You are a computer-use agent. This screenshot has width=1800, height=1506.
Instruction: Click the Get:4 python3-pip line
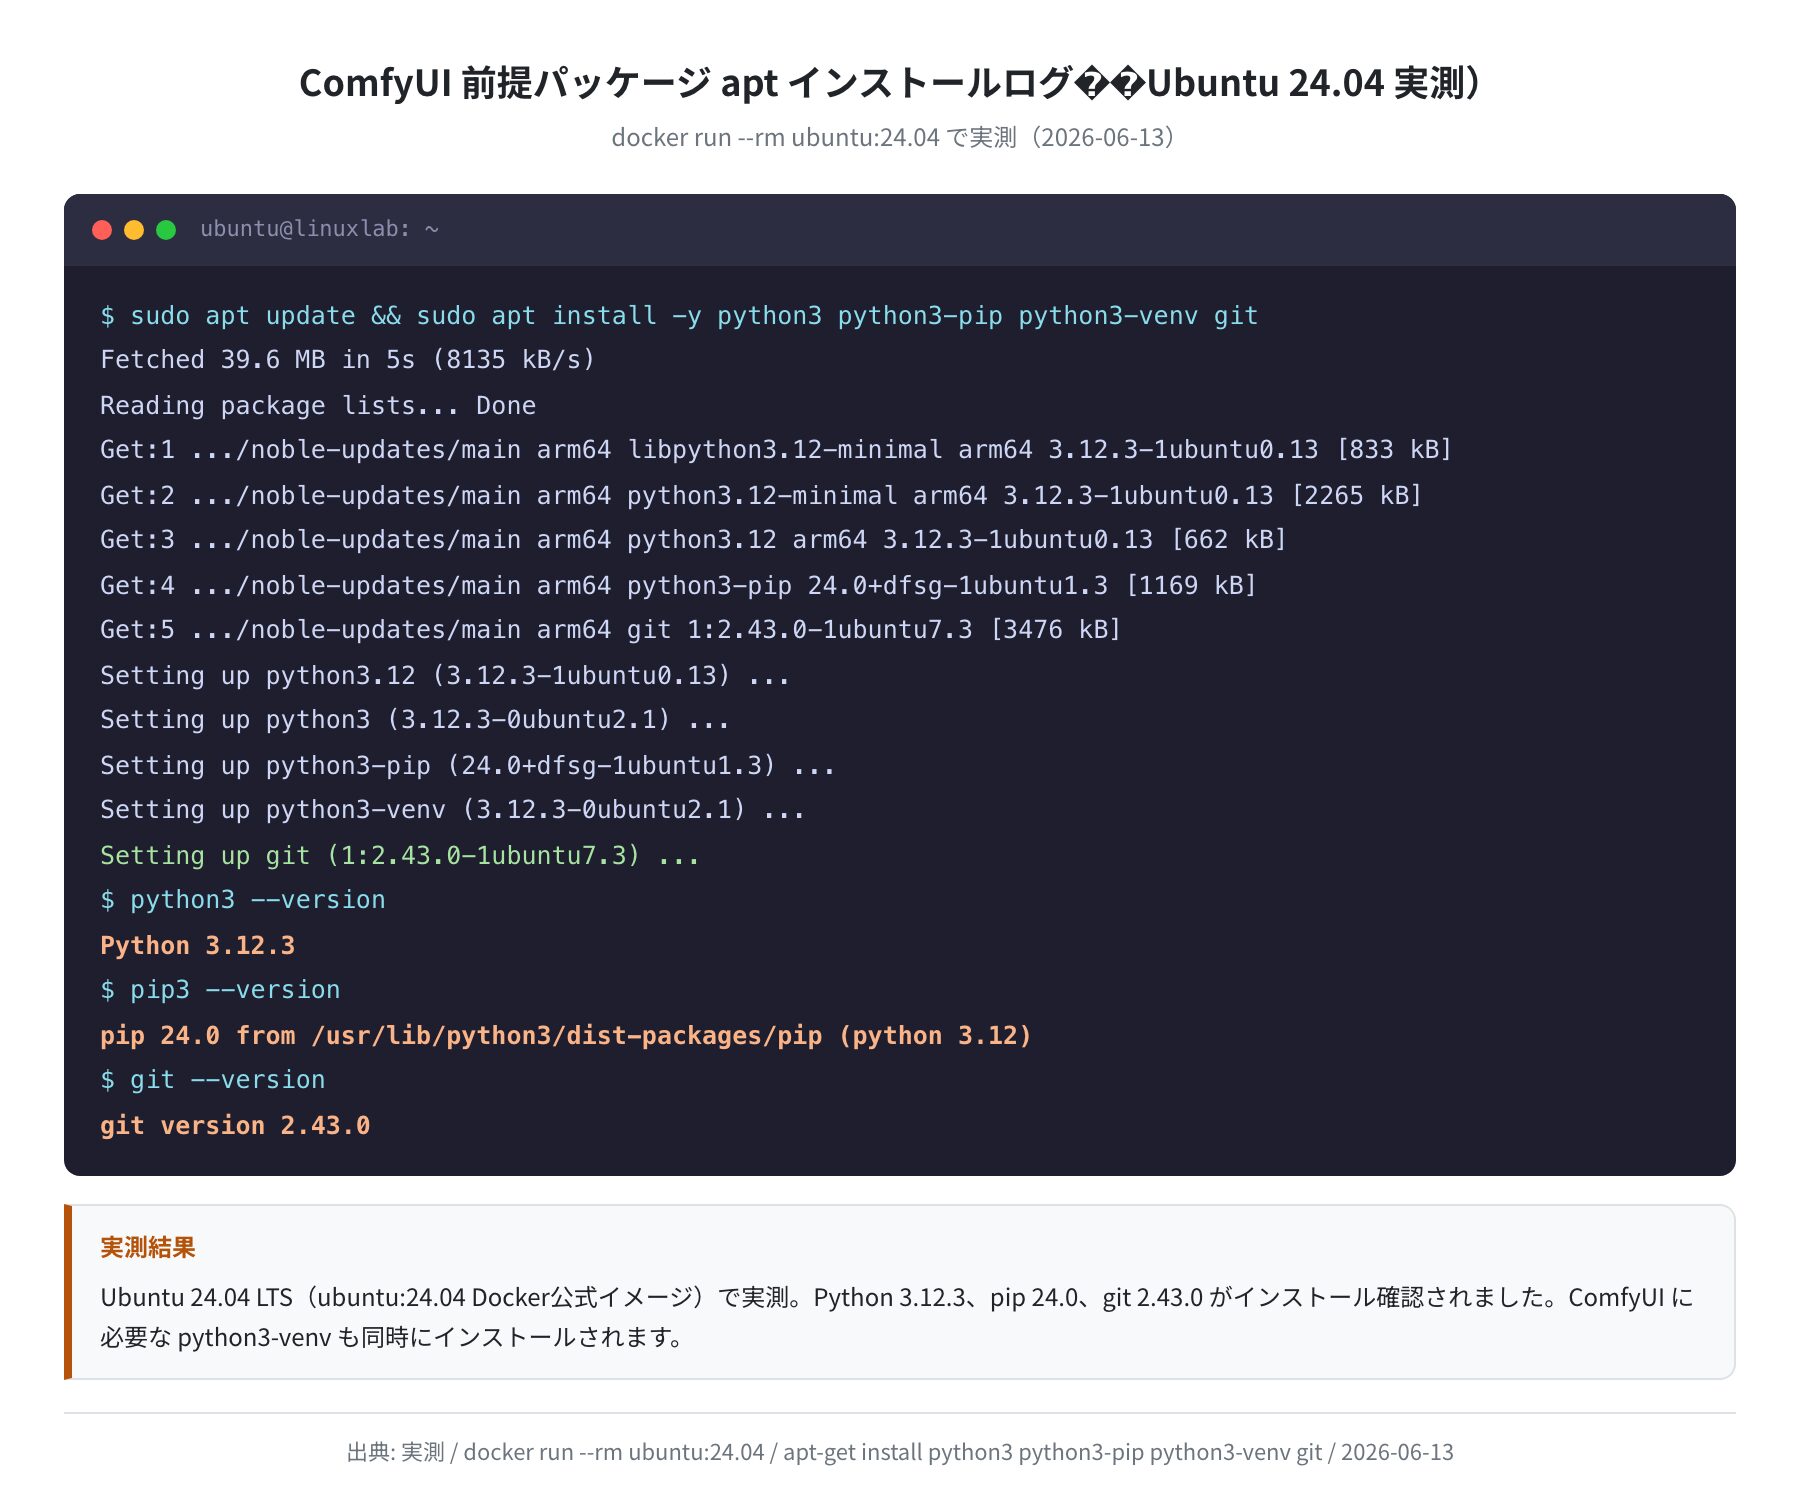678,586
